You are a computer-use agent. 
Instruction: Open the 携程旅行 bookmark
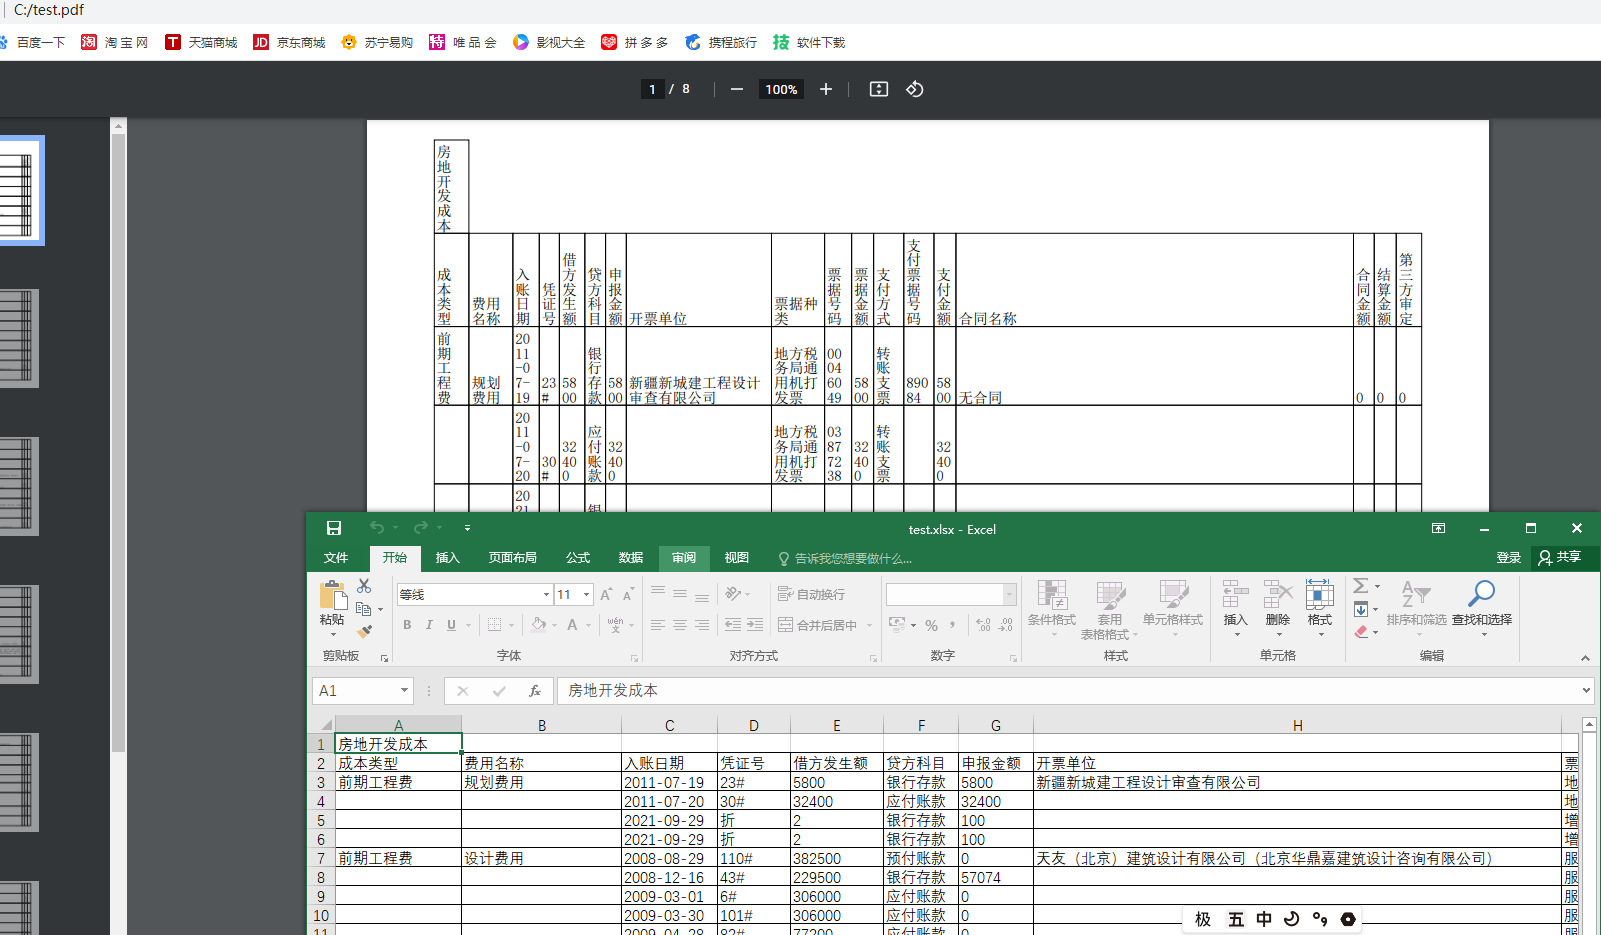point(721,42)
